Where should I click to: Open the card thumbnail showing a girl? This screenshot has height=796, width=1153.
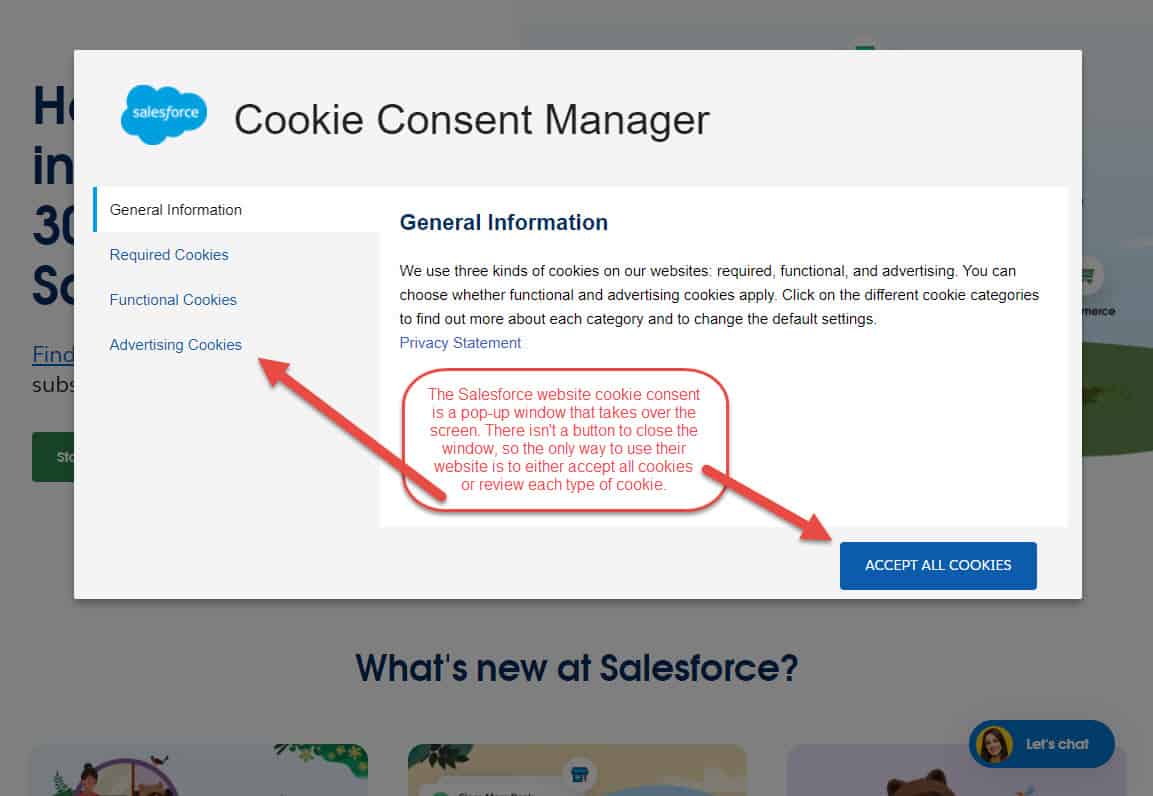tap(199, 770)
